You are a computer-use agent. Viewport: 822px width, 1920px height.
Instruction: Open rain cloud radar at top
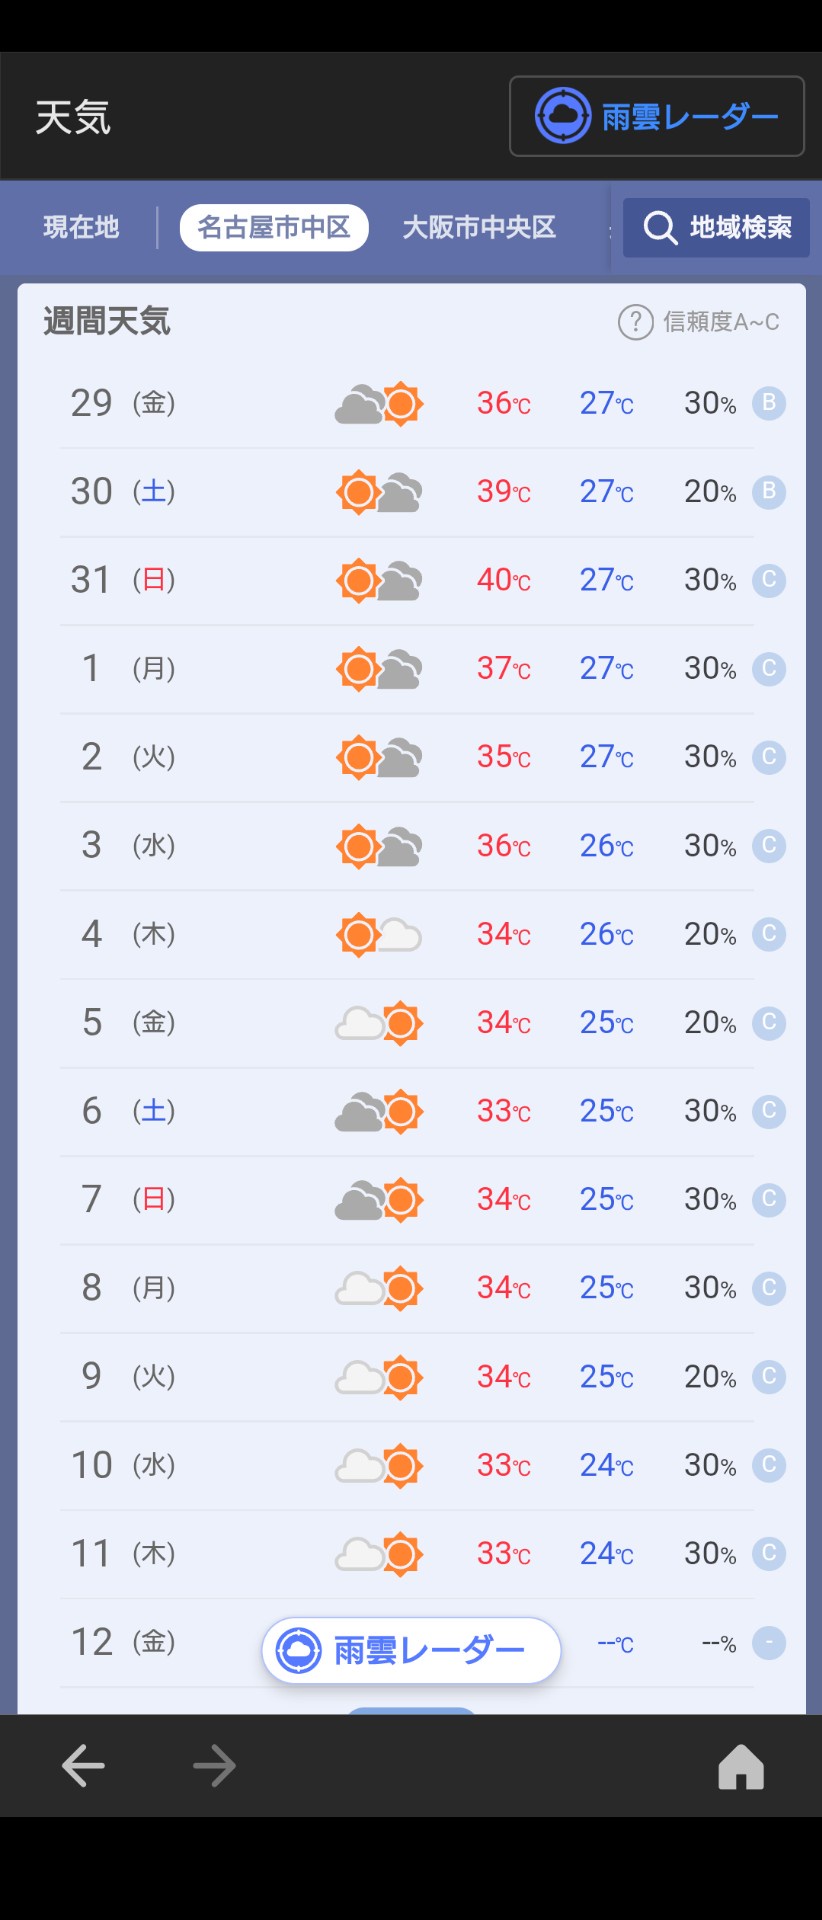coord(656,116)
